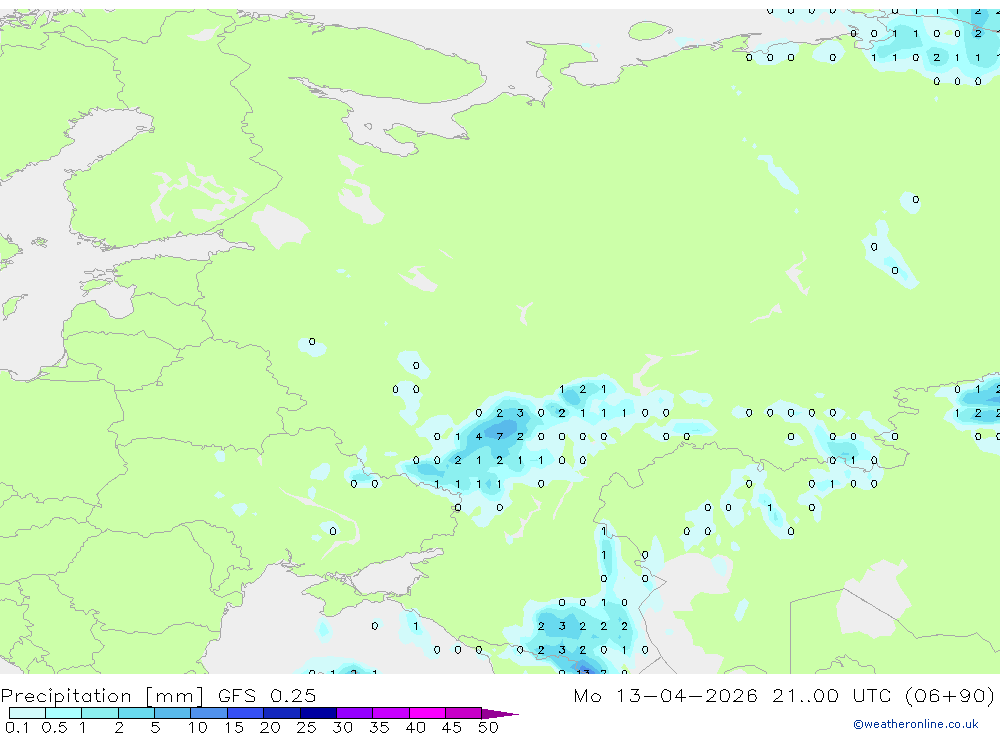Image resolution: width=1000 pixels, height=733 pixels.
Task: Select the 25 to 30 mm navy swatch
Action: [318, 713]
